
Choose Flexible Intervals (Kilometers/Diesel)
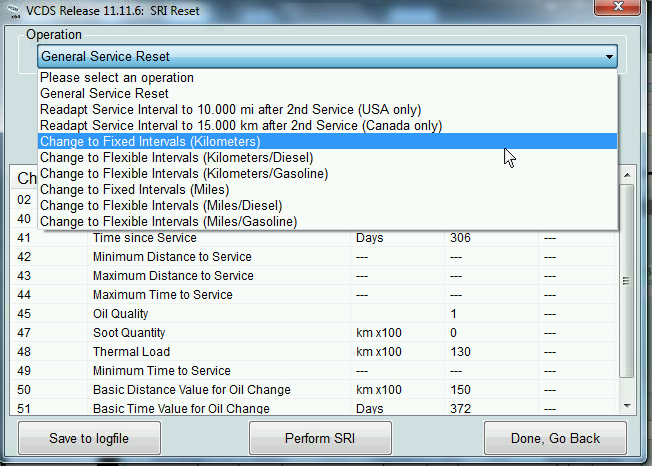[176, 158]
